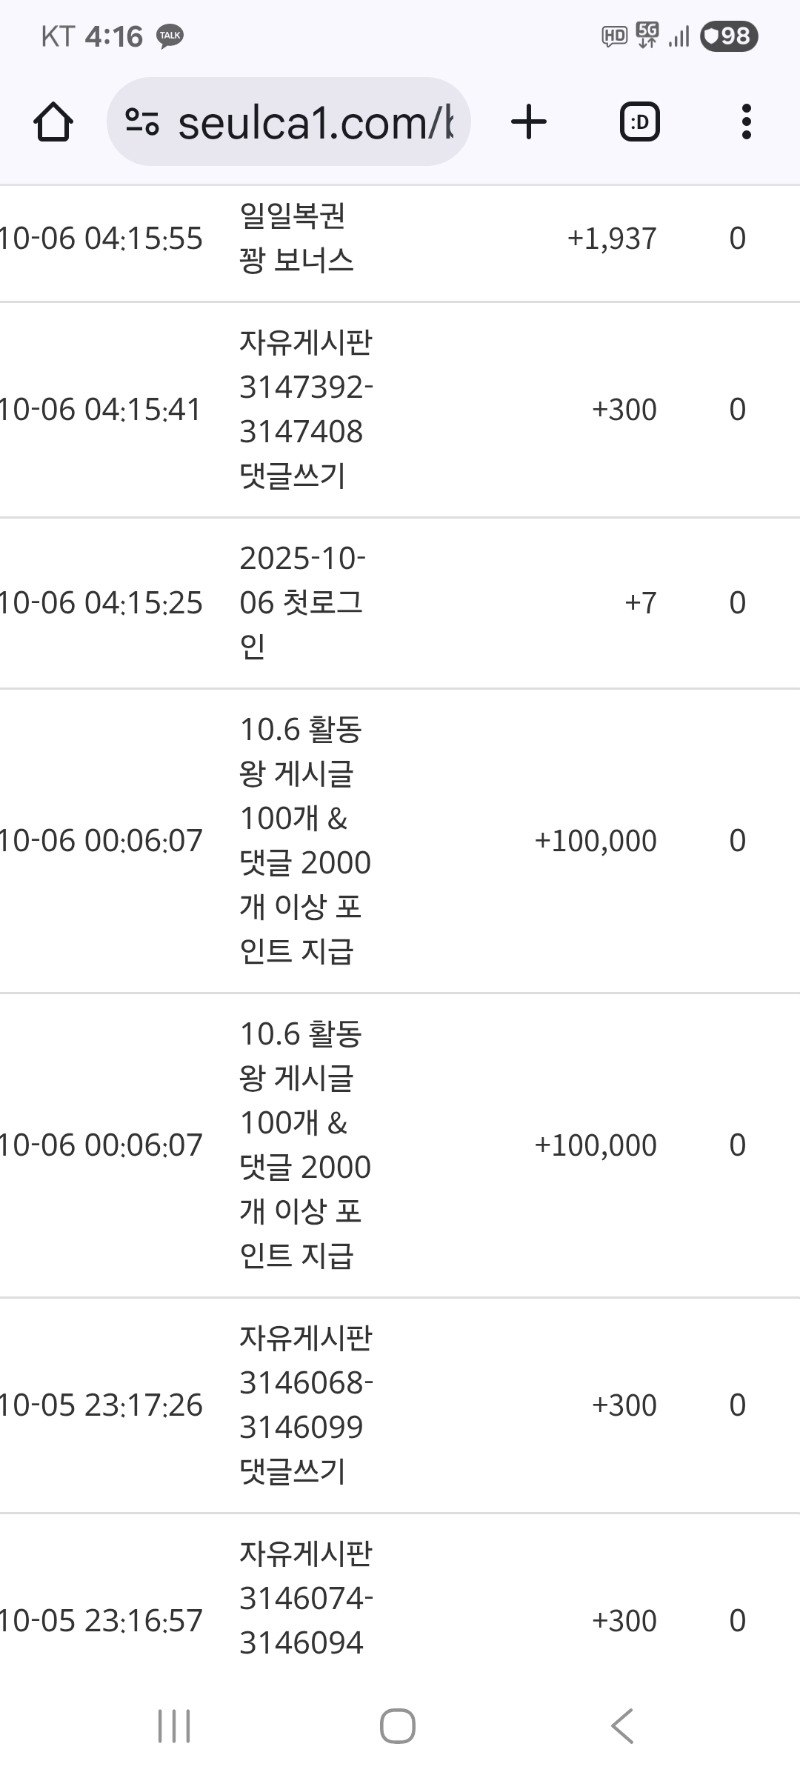Open 자유게시판 3147392-3147408 댓글쓰기 entry
800x1778 pixels.
tap(305, 409)
